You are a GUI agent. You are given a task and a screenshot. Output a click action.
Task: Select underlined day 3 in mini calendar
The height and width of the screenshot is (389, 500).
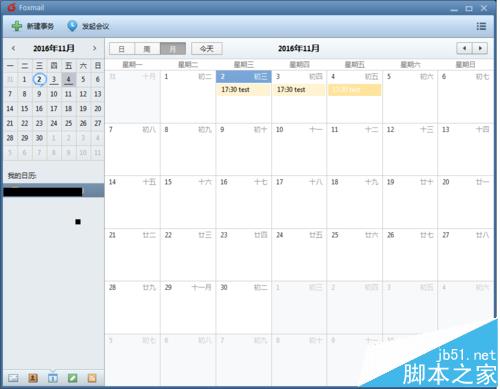point(54,79)
